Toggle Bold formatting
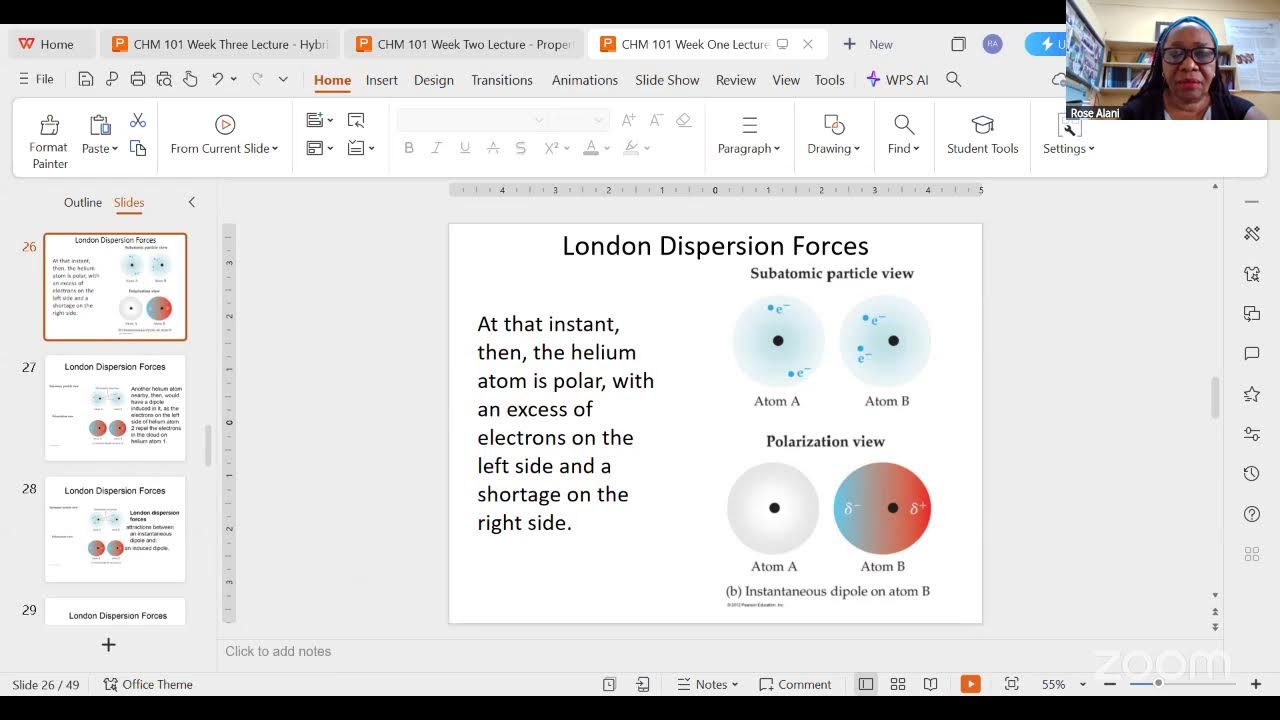 click(409, 148)
